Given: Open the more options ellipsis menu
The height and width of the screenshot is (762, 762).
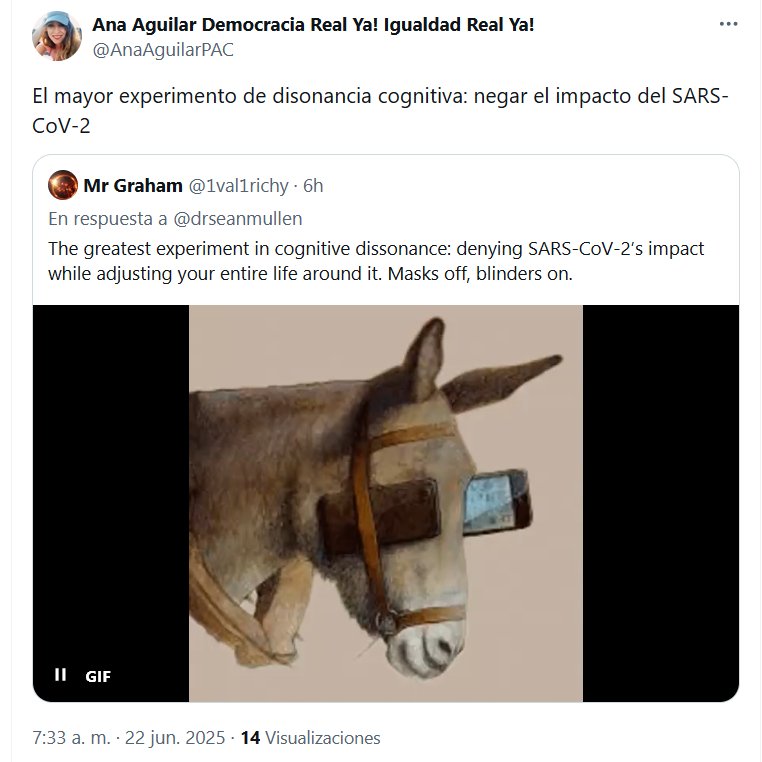Looking at the screenshot, I should point(728,24).
